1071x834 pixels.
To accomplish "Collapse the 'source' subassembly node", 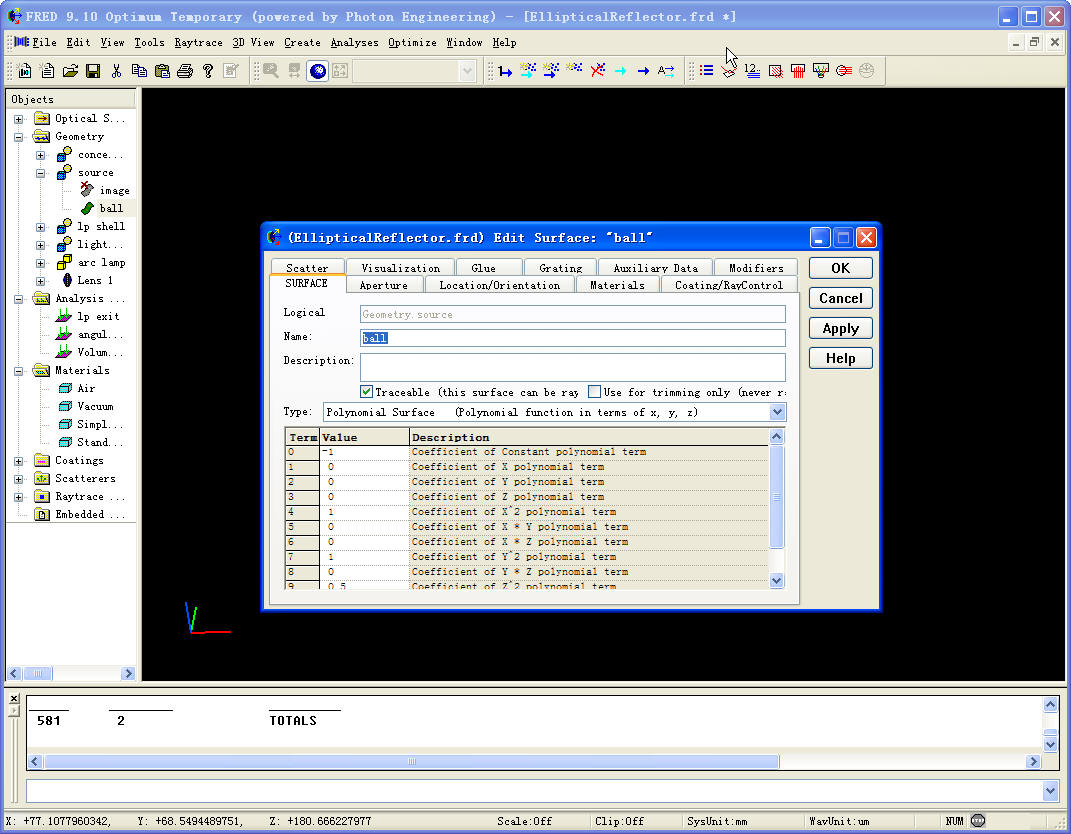I will [x=41, y=173].
